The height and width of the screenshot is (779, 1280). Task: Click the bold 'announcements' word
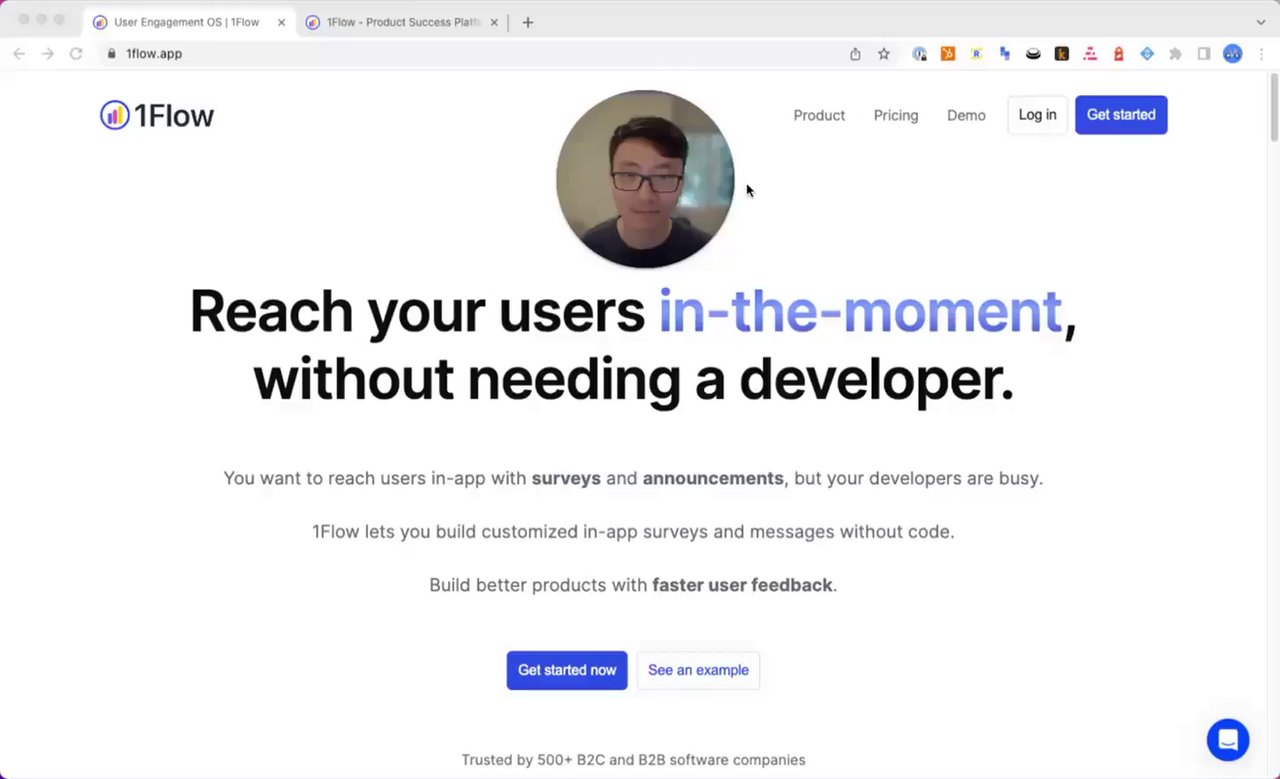pyautogui.click(x=713, y=478)
